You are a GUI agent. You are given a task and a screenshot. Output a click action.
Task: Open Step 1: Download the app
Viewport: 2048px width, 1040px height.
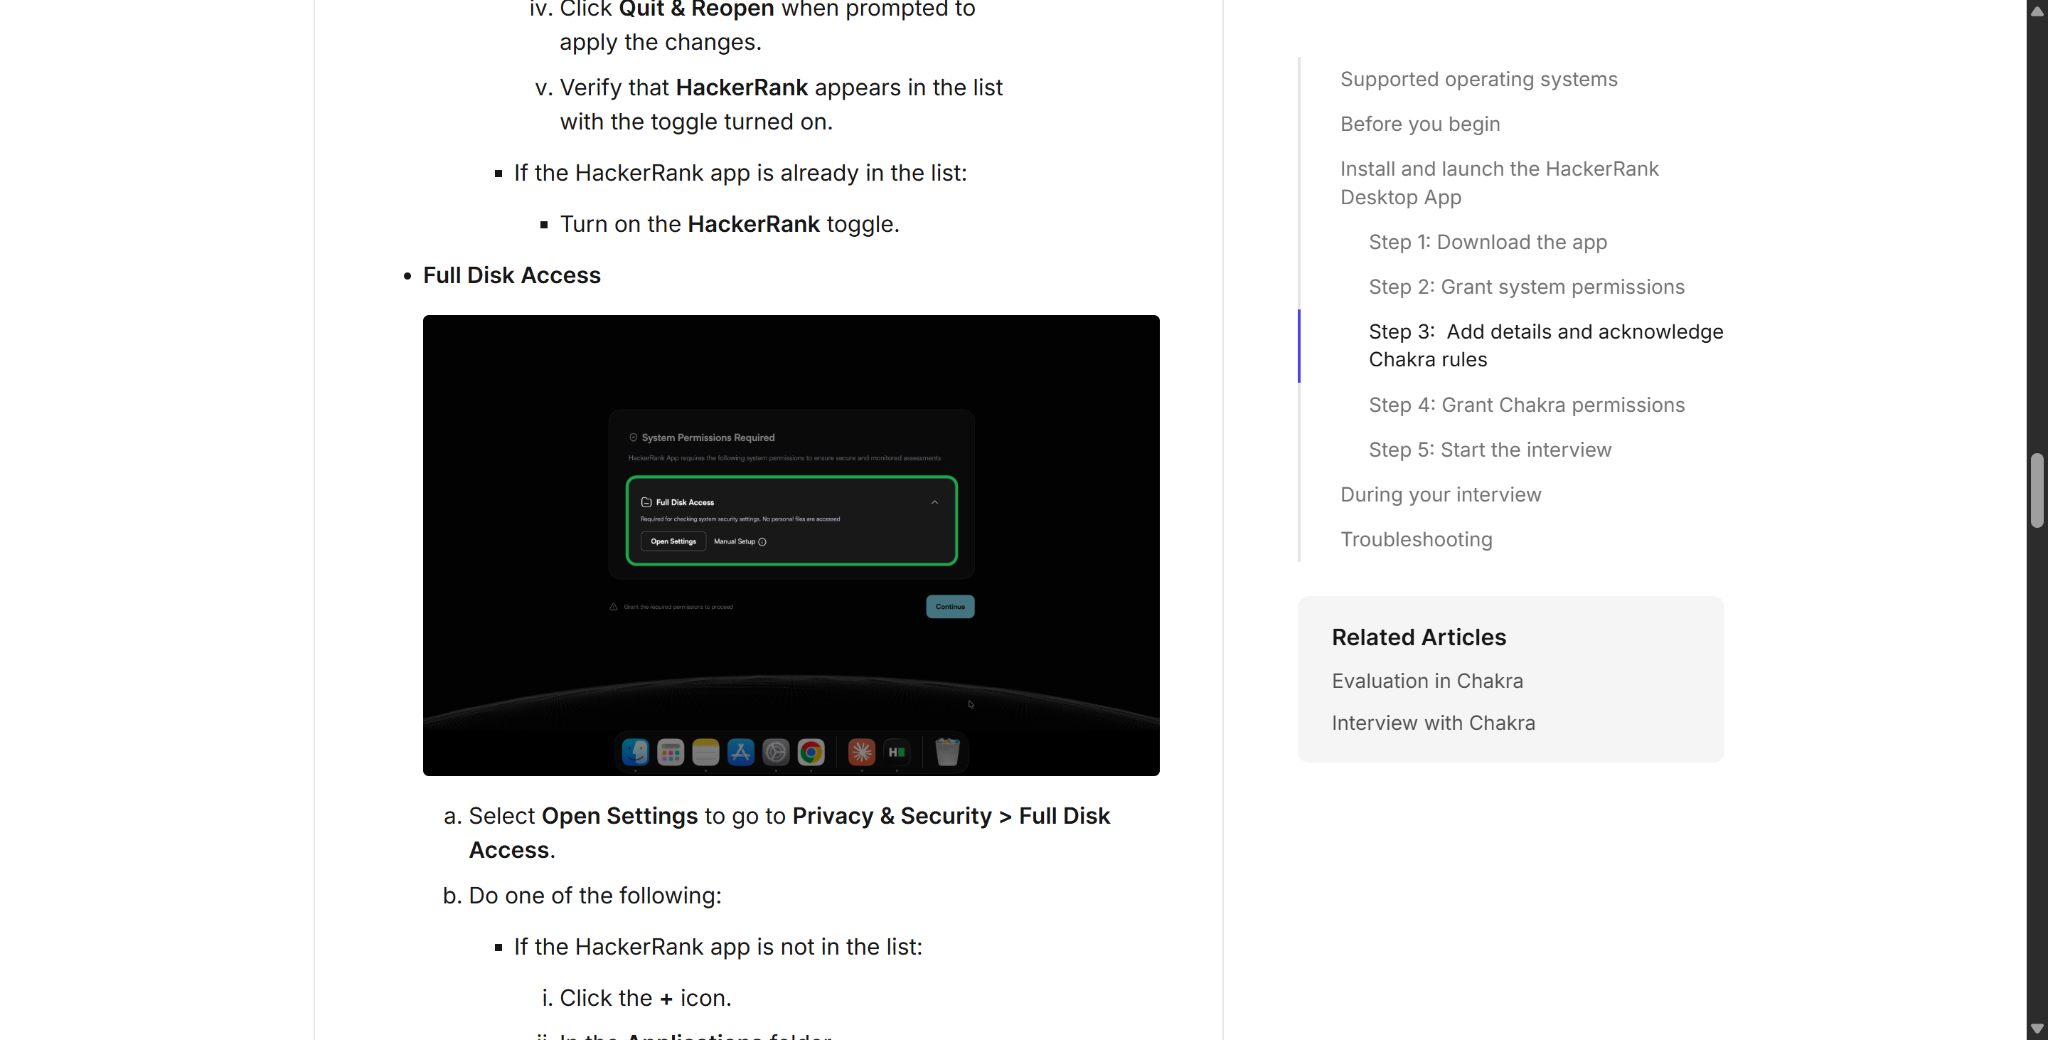(1487, 242)
